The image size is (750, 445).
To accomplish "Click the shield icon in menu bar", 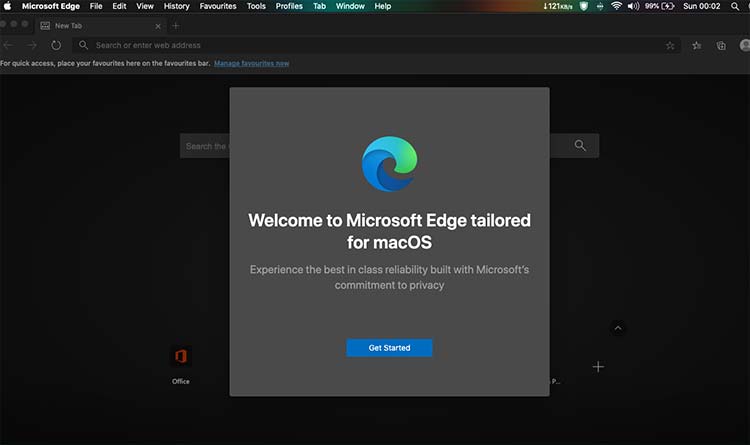I will click(x=584, y=6).
